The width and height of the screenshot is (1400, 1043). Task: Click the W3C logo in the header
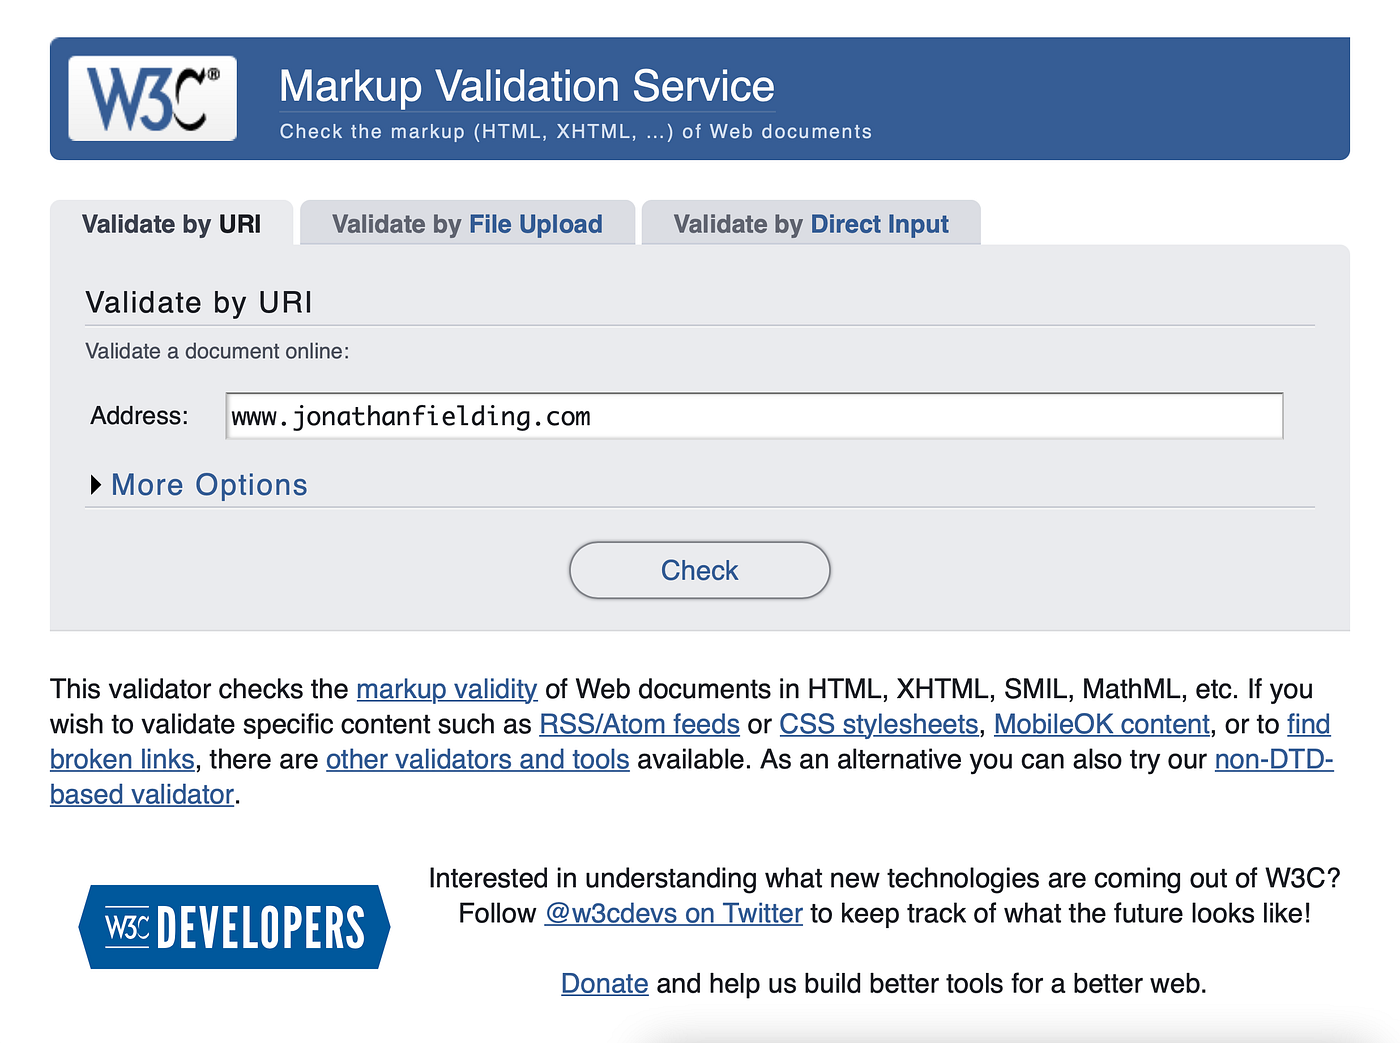pyautogui.click(x=151, y=97)
